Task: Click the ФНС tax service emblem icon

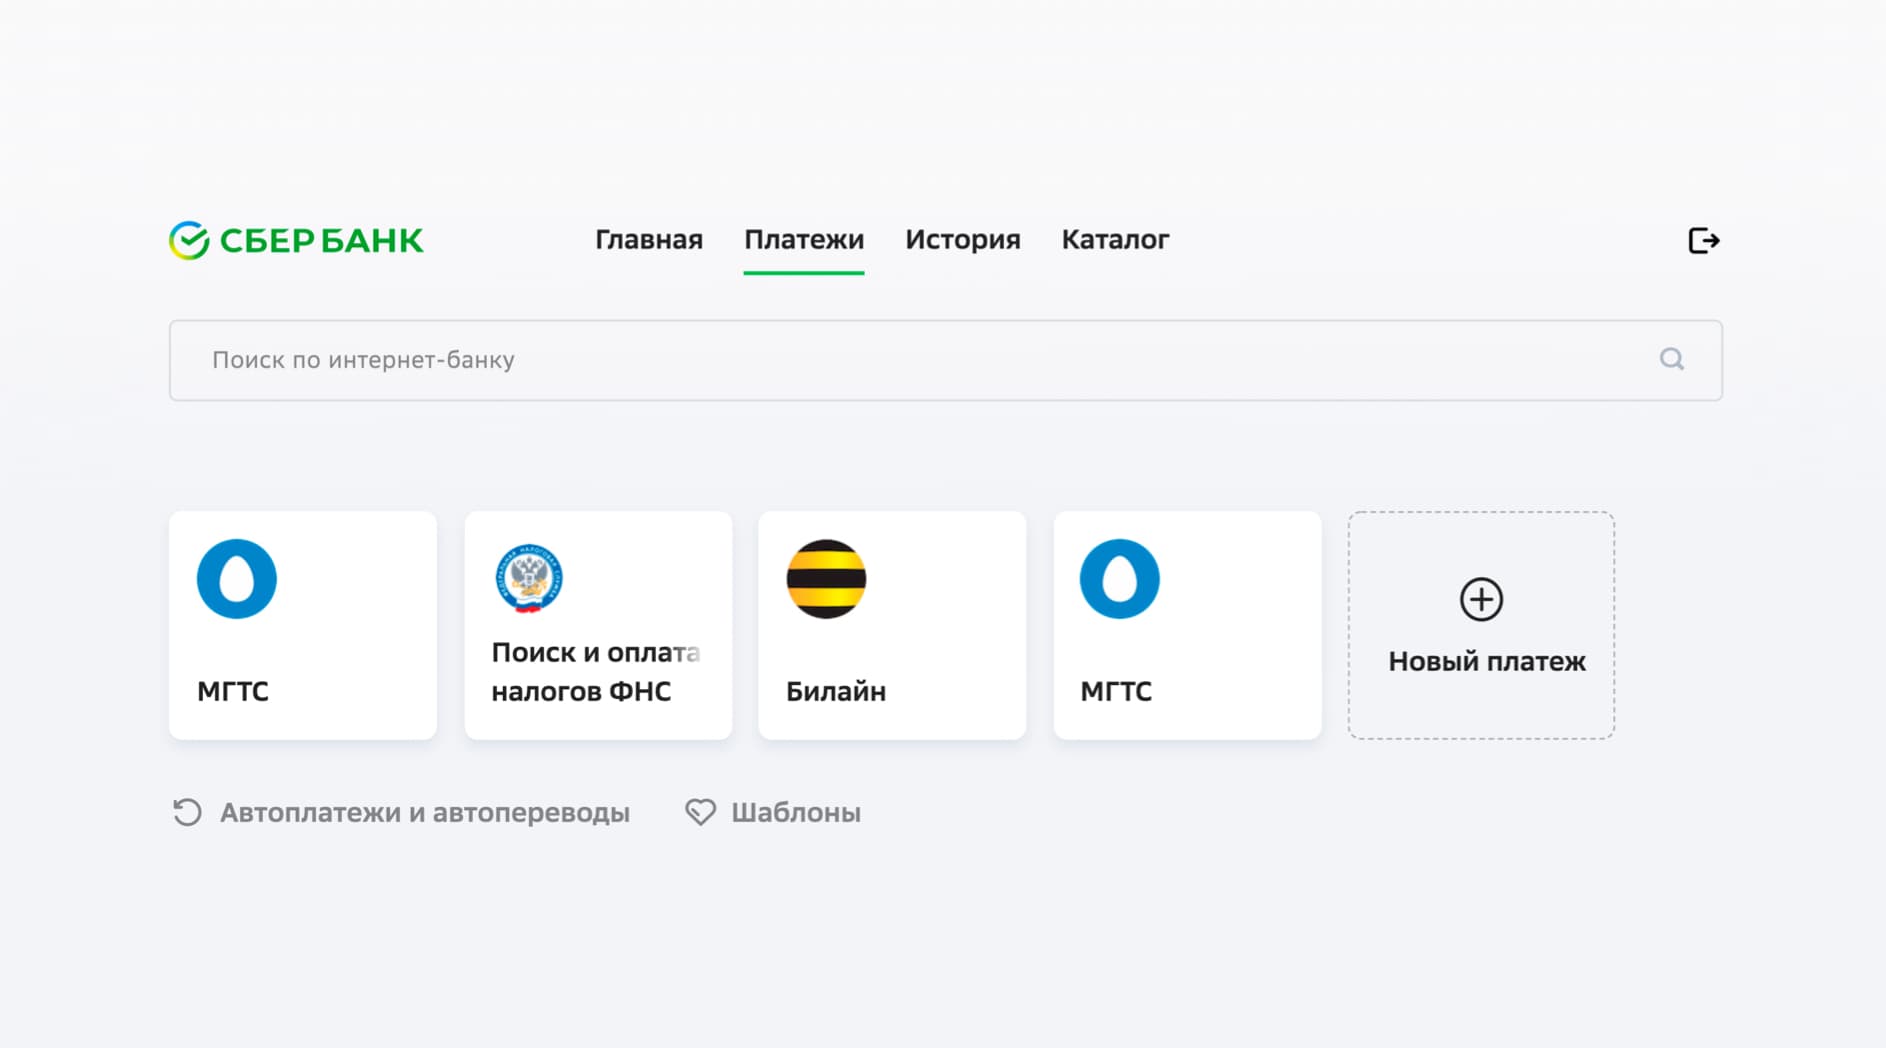Action: [x=529, y=578]
